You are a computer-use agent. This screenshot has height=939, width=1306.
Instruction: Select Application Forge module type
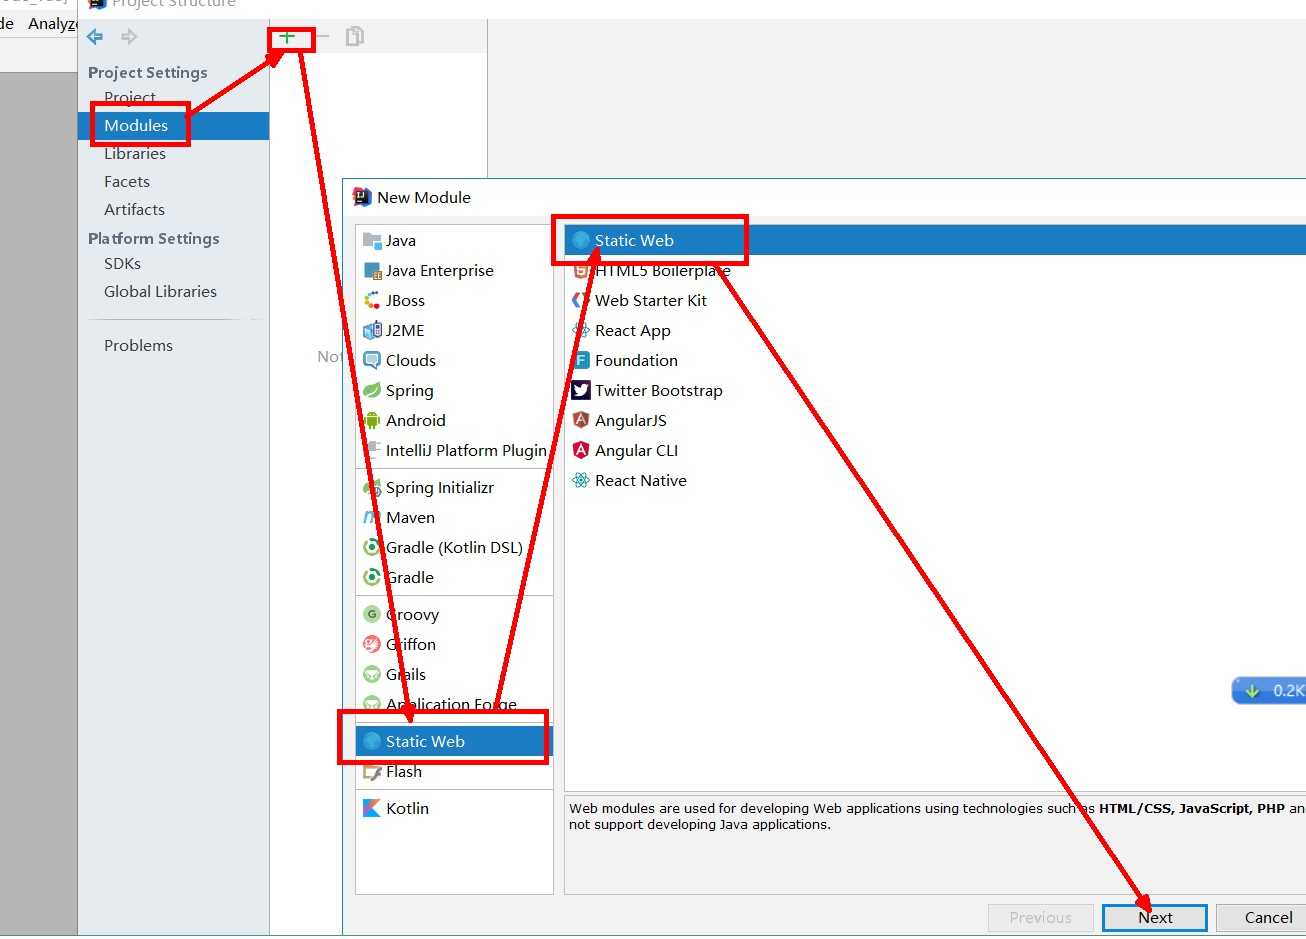[x=454, y=704]
